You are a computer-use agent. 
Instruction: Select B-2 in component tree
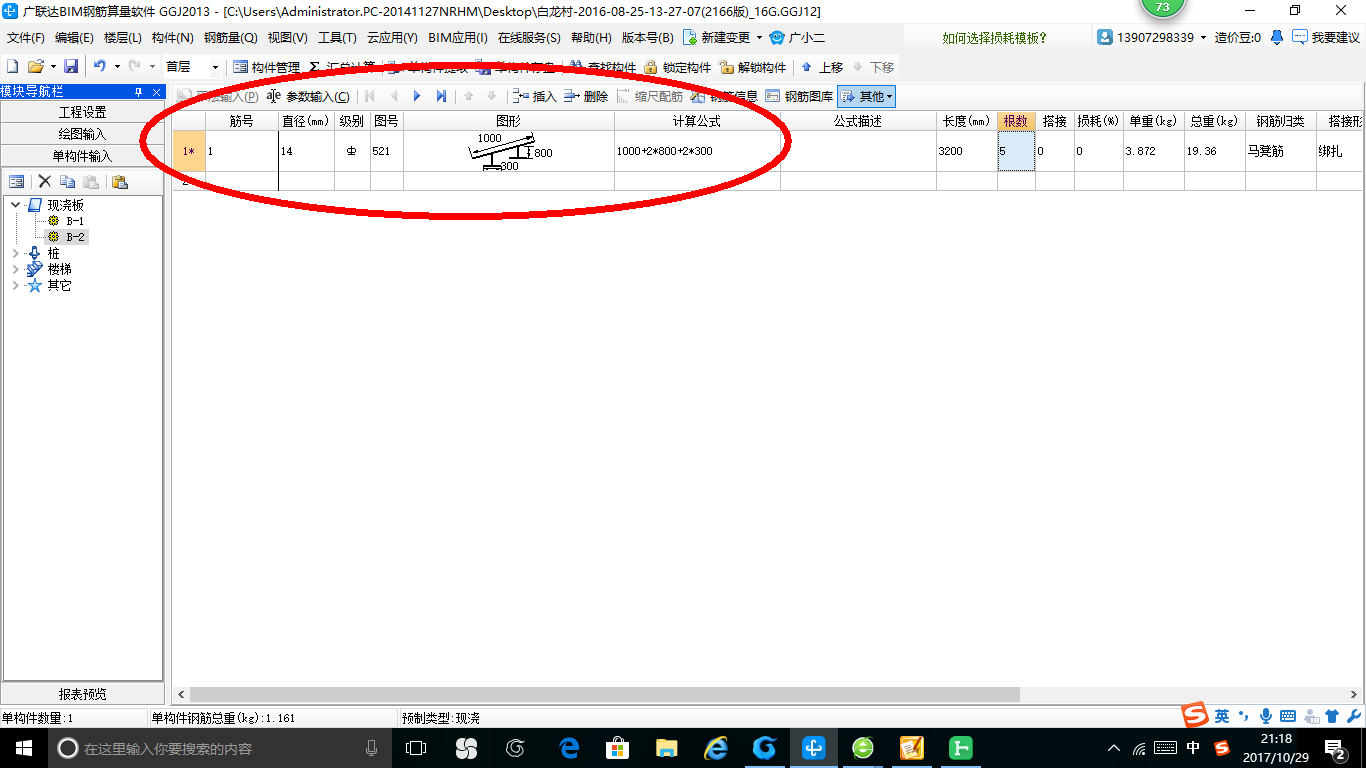(x=75, y=237)
